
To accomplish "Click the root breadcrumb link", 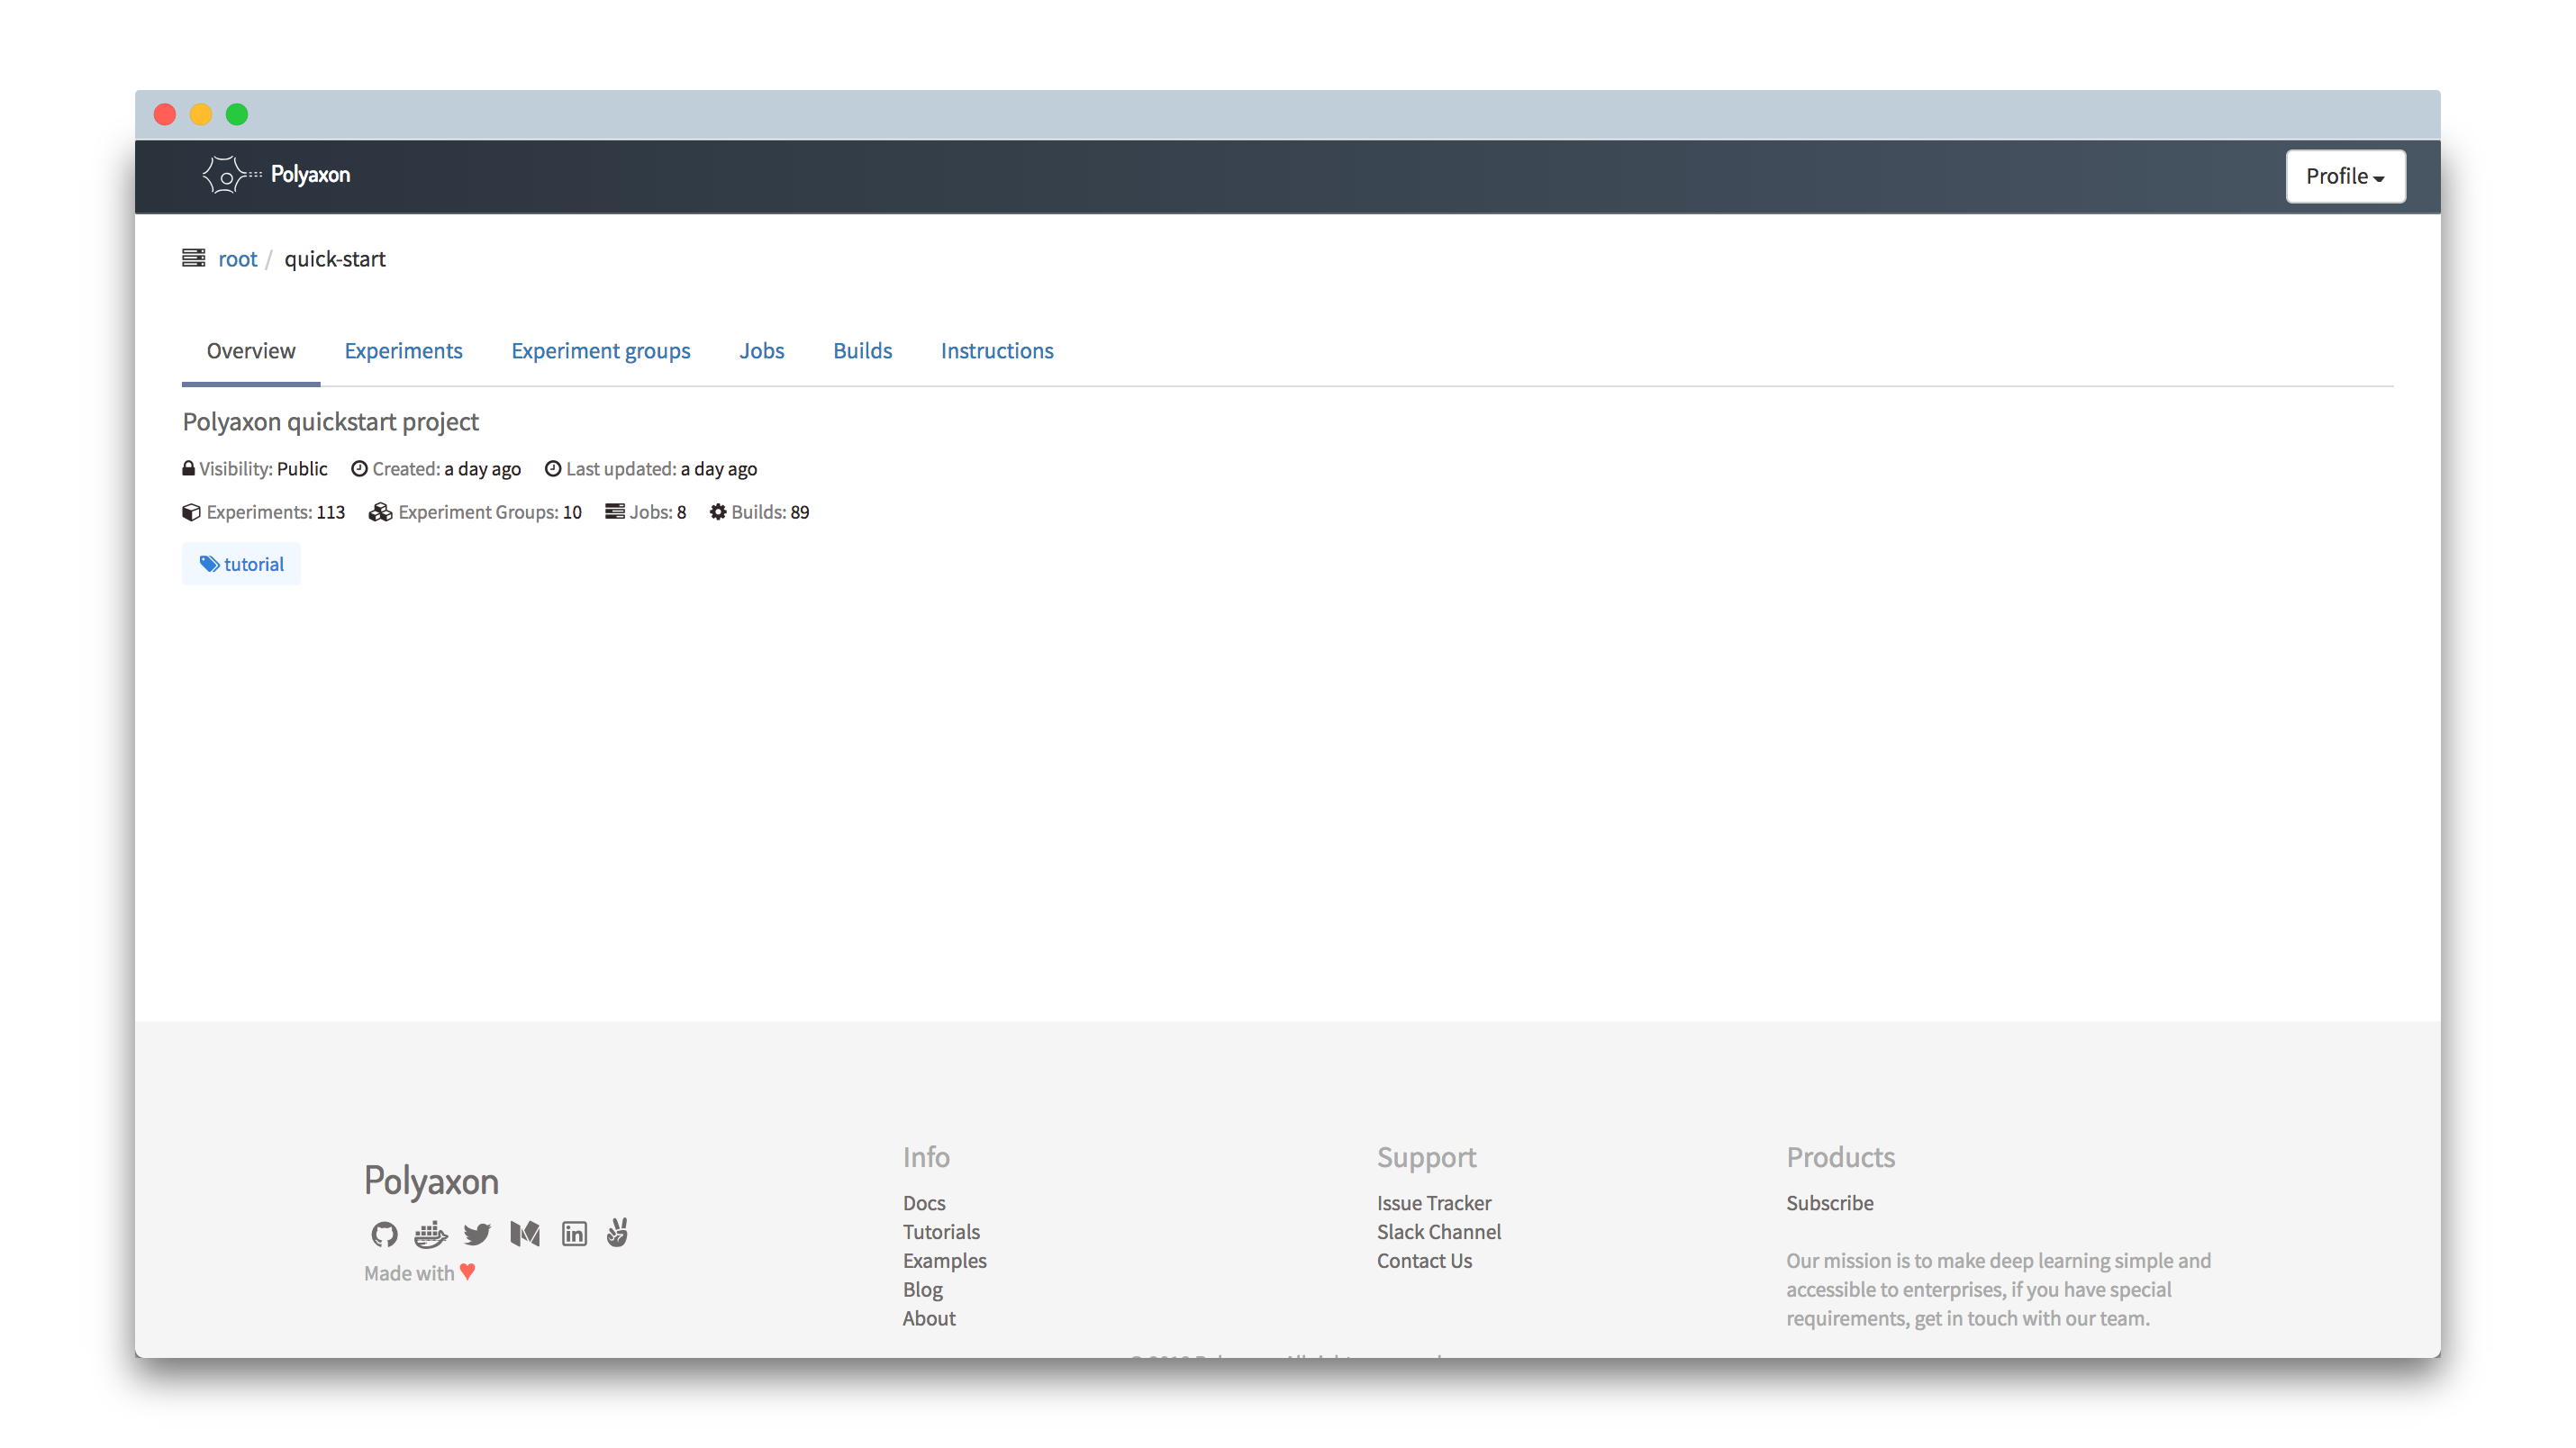I will (237, 258).
